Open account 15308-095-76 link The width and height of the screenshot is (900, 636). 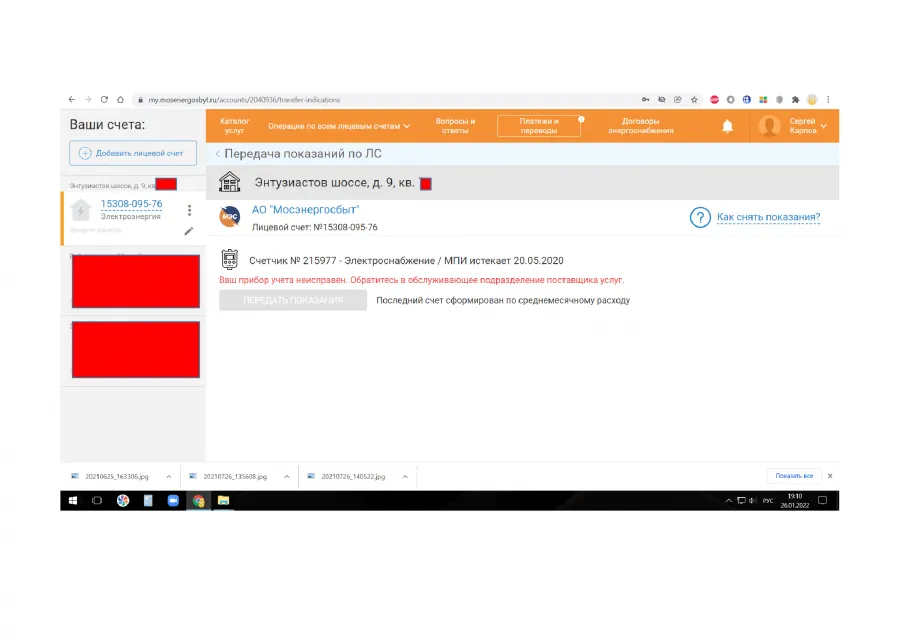(x=131, y=204)
